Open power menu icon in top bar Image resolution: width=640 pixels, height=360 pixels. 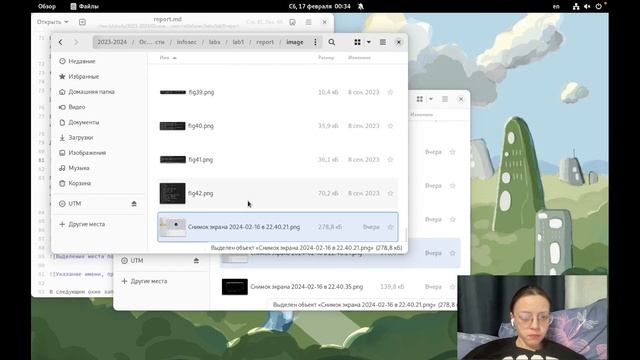[598, 6]
